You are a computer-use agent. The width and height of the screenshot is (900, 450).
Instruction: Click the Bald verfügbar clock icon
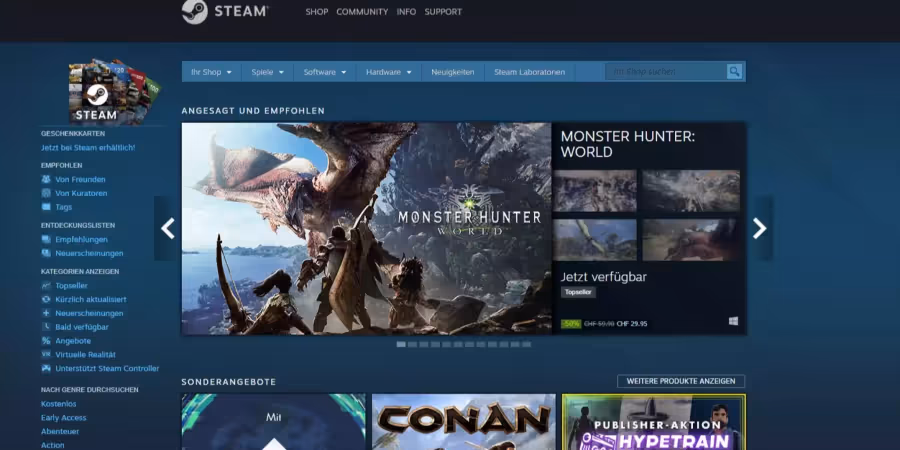(x=46, y=327)
